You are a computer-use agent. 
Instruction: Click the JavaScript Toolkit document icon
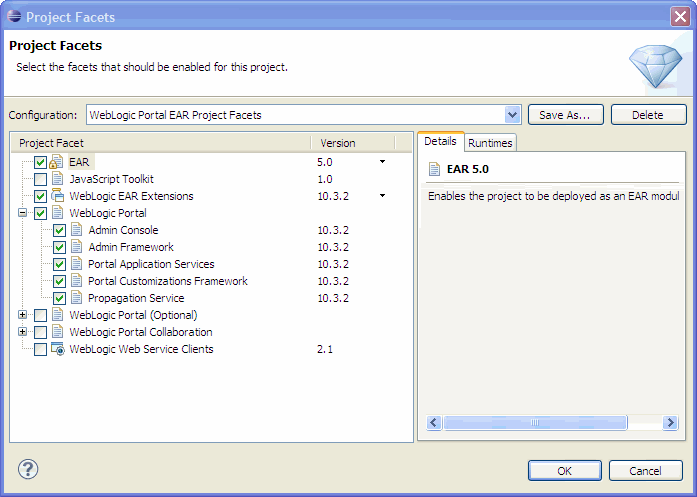tap(57, 179)
